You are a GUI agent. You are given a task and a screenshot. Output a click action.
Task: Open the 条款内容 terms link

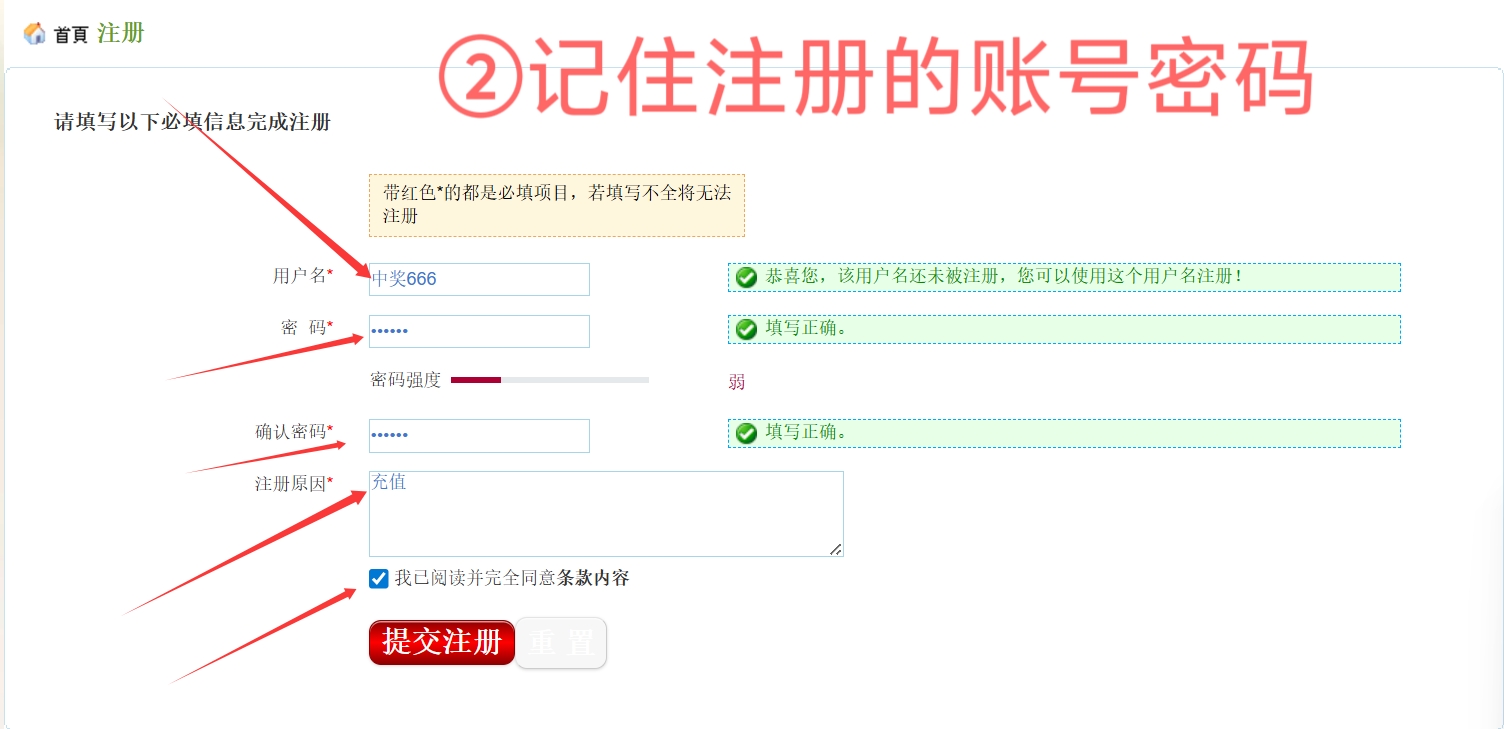[593, 578]
